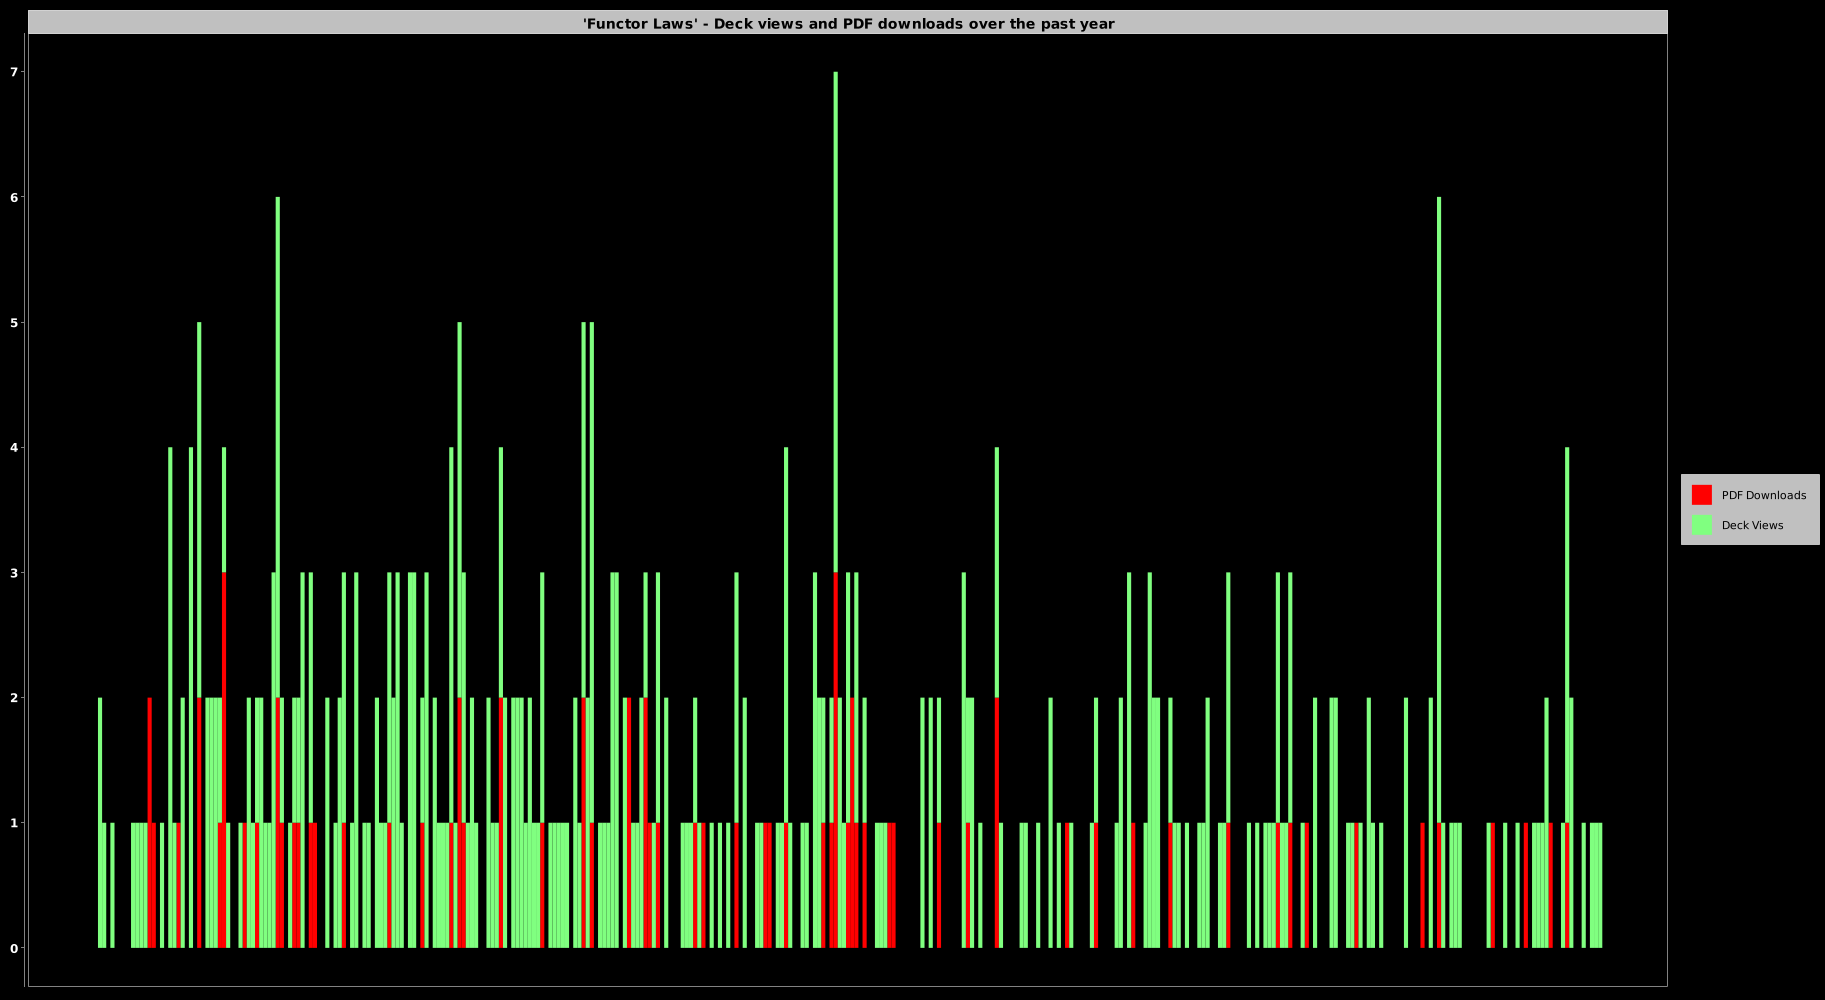Click the y-axis tick label 6
The width and height of the screenshot is (1825, 1000).
[14, 197]
